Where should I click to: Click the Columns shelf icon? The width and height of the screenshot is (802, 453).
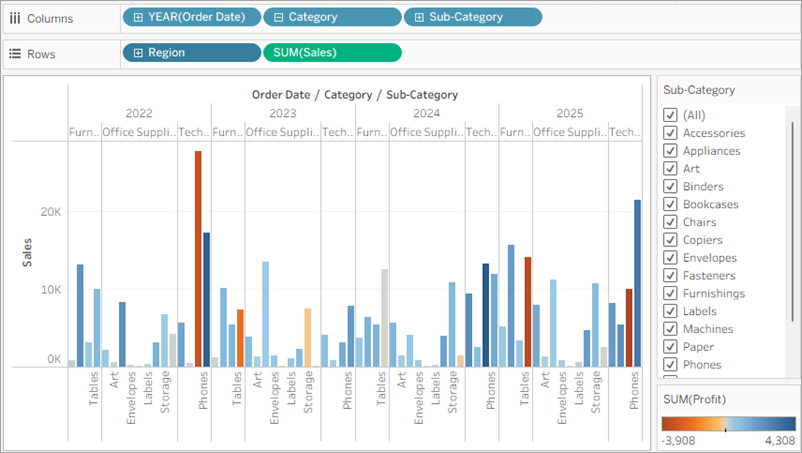coord(14,17)
